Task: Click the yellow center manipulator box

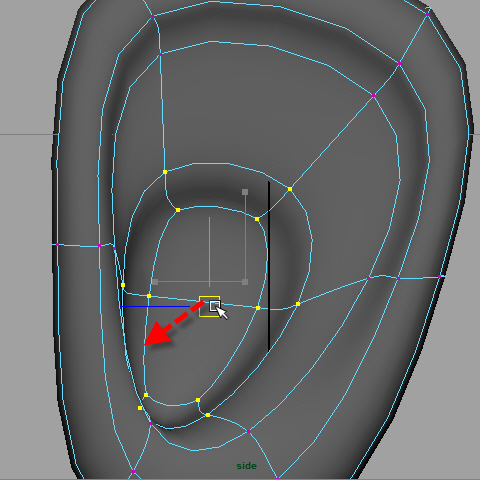Action: tap(209, 306)
